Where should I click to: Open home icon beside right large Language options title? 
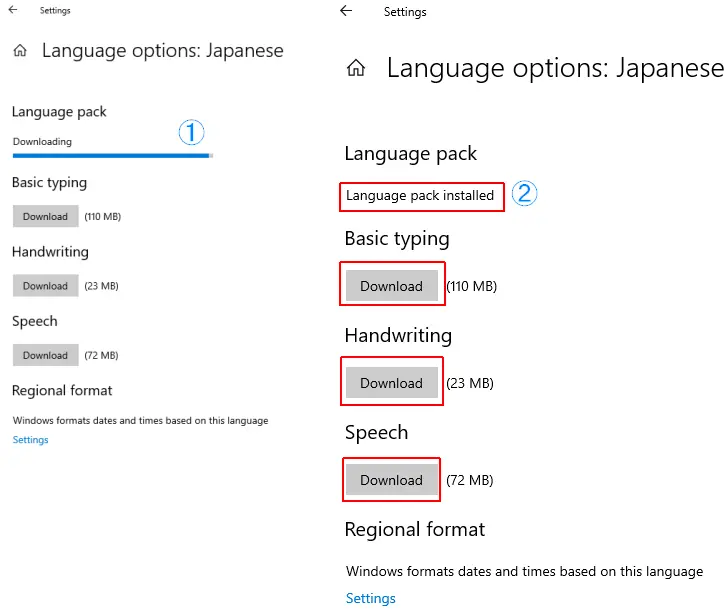point(356,68)
